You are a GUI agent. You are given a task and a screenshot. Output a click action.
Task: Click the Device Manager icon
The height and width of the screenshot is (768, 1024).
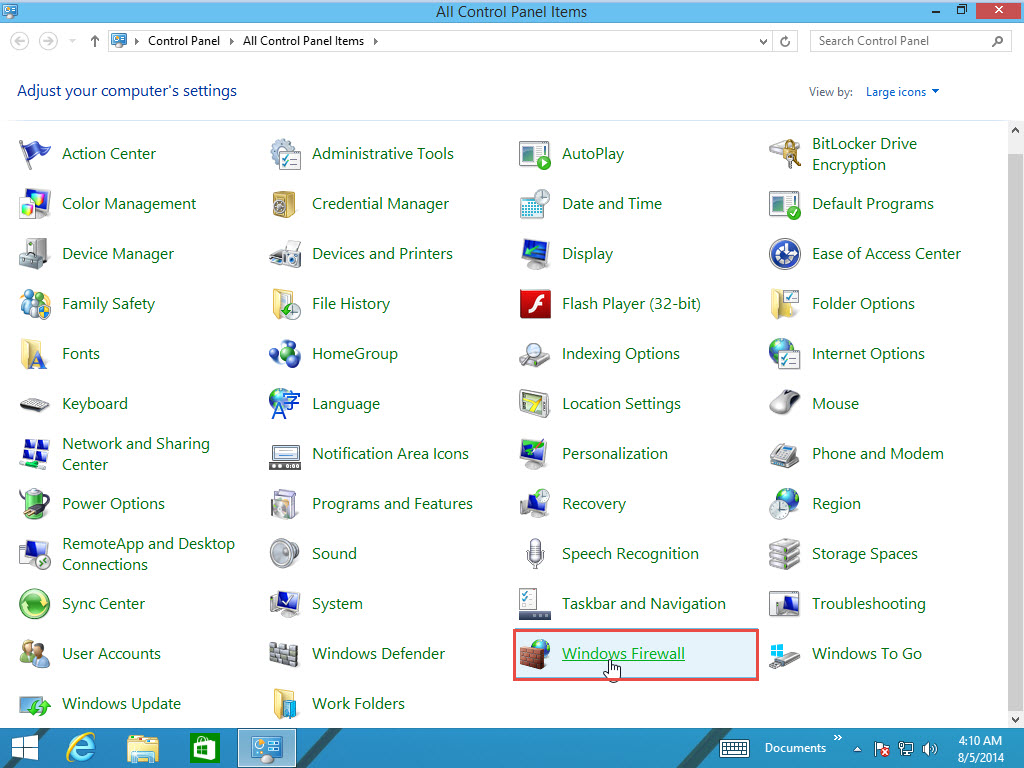(x=34, y=254)
